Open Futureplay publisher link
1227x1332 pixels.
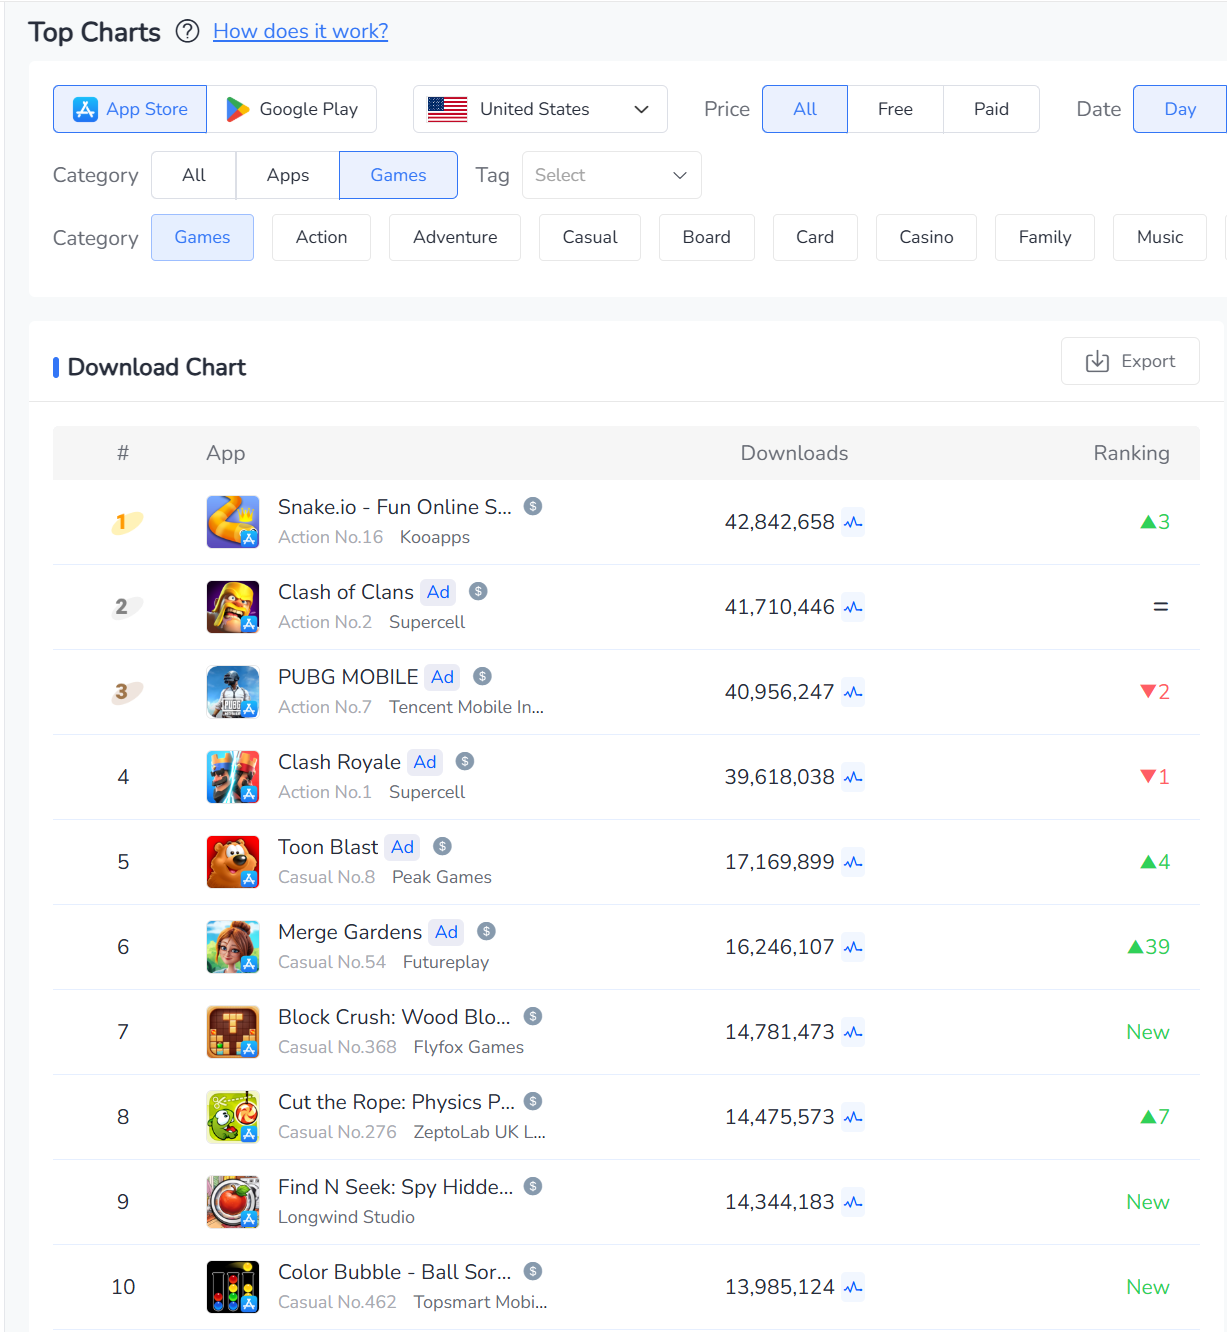click(x=446, y=962)
